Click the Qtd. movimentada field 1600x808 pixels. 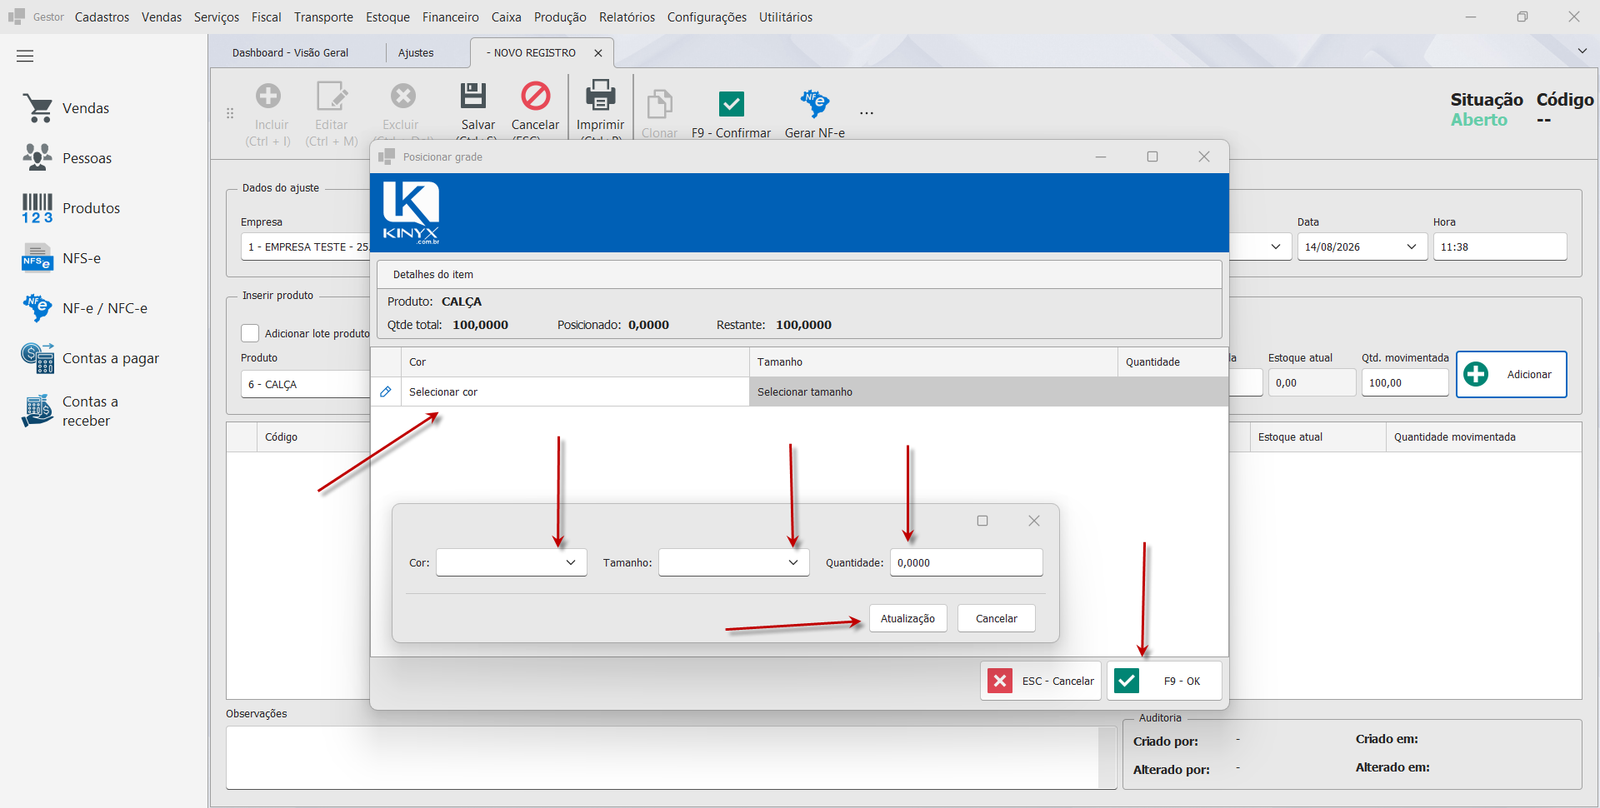pos(1404,383)
